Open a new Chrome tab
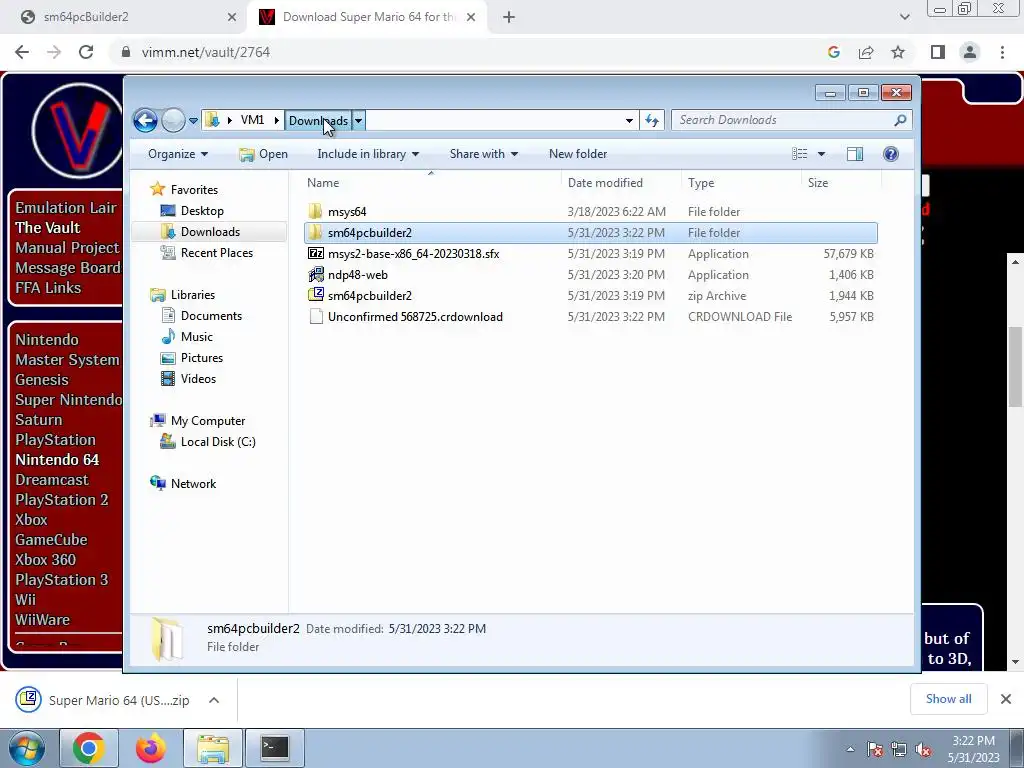Viewport: 1024px width, 768px height. pyautogui.click(x=509, y=18)
